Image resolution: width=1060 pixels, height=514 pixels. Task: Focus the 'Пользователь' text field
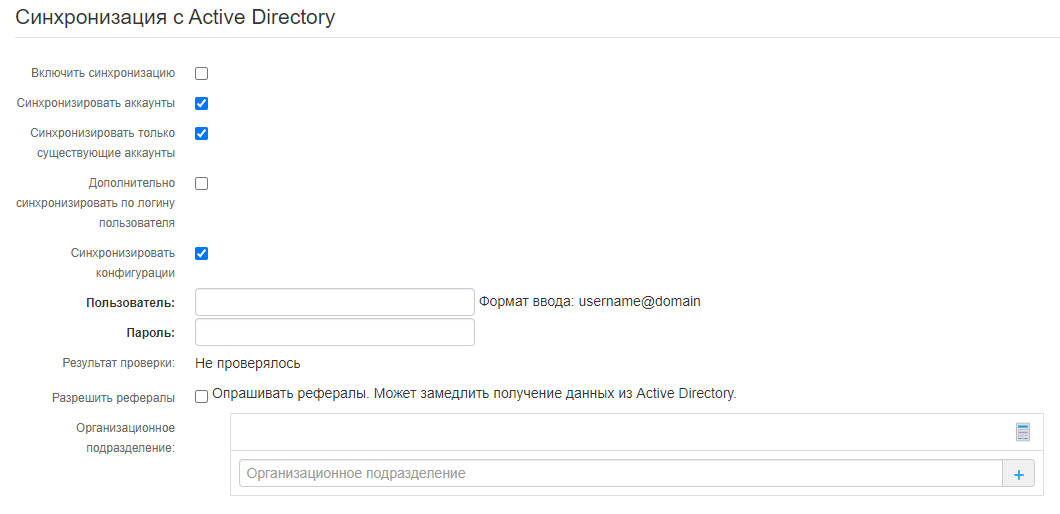click(x=334, y=302)
